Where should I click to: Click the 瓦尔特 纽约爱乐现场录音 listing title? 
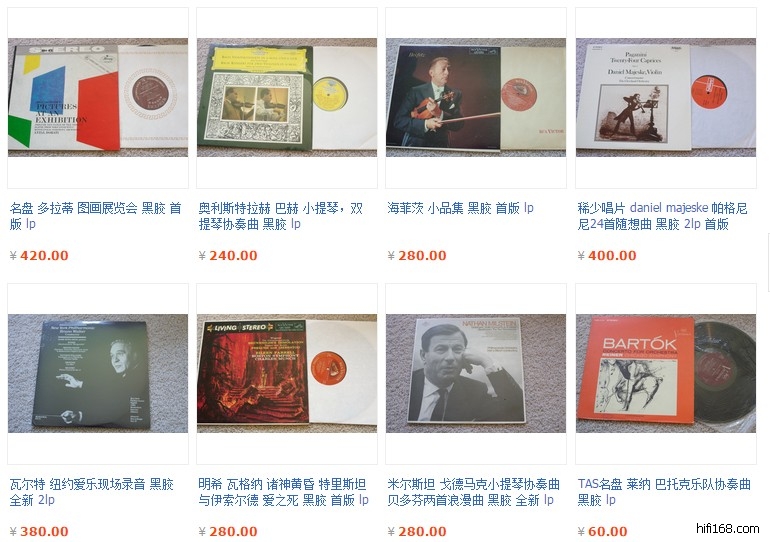pyautogui.click(x=92, y=492)
